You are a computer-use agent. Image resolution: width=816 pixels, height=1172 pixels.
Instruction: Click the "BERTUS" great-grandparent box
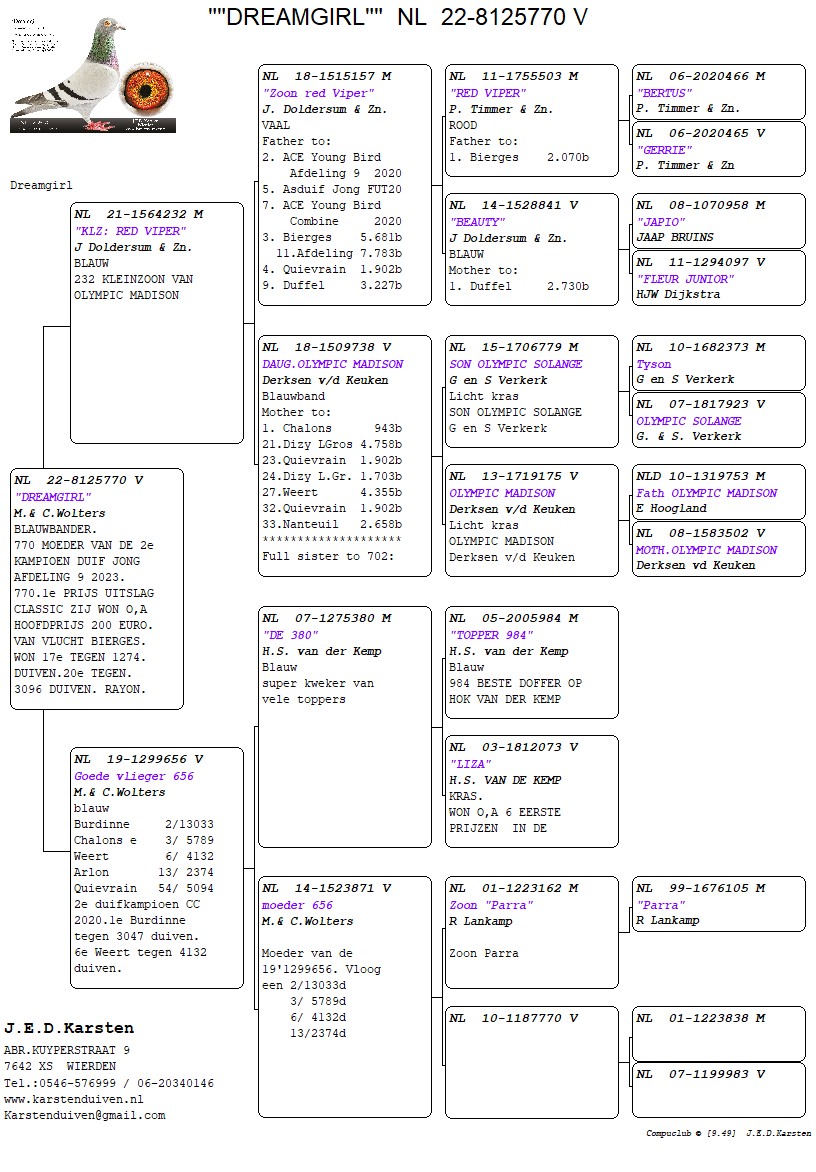coord(718,92)
